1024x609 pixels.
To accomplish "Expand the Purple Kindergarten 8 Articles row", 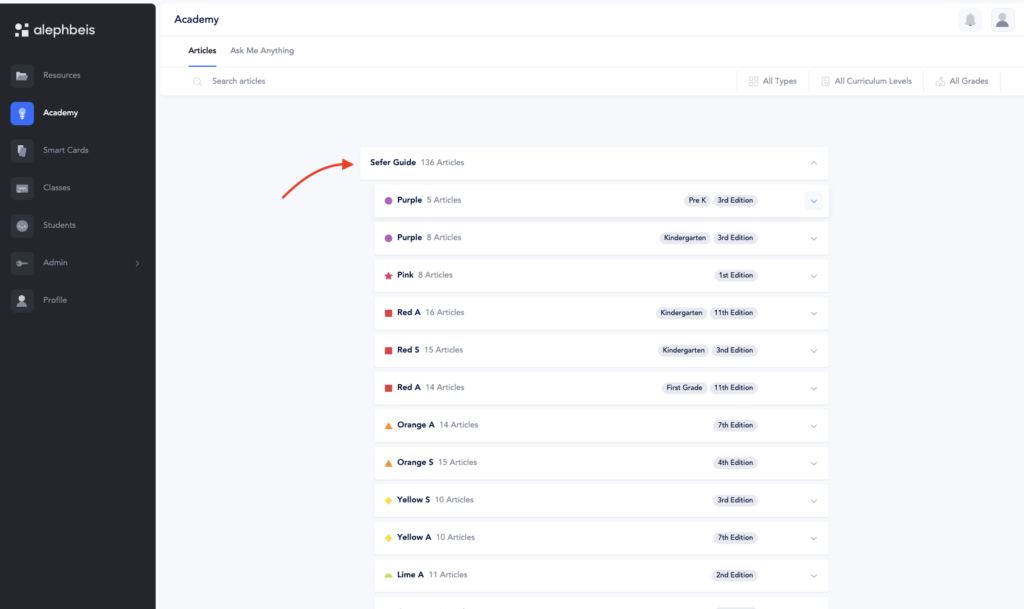I will [813, 238].
